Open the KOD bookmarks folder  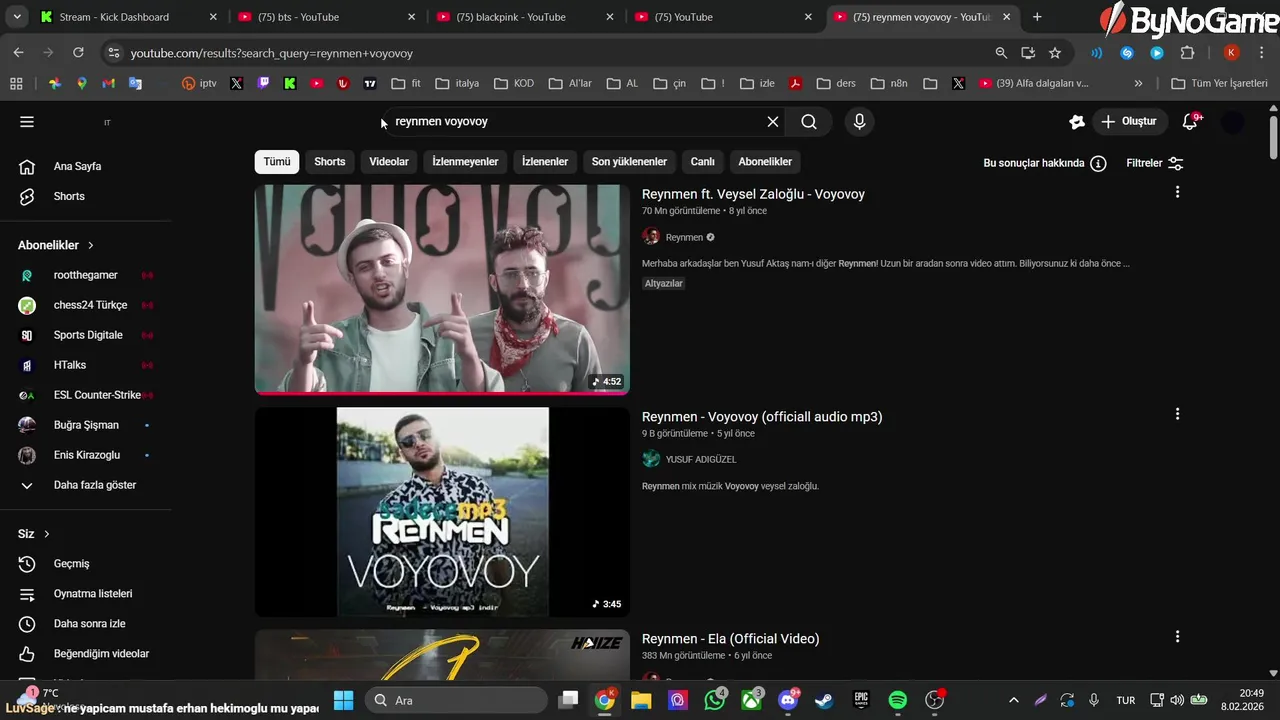(514, 83)
